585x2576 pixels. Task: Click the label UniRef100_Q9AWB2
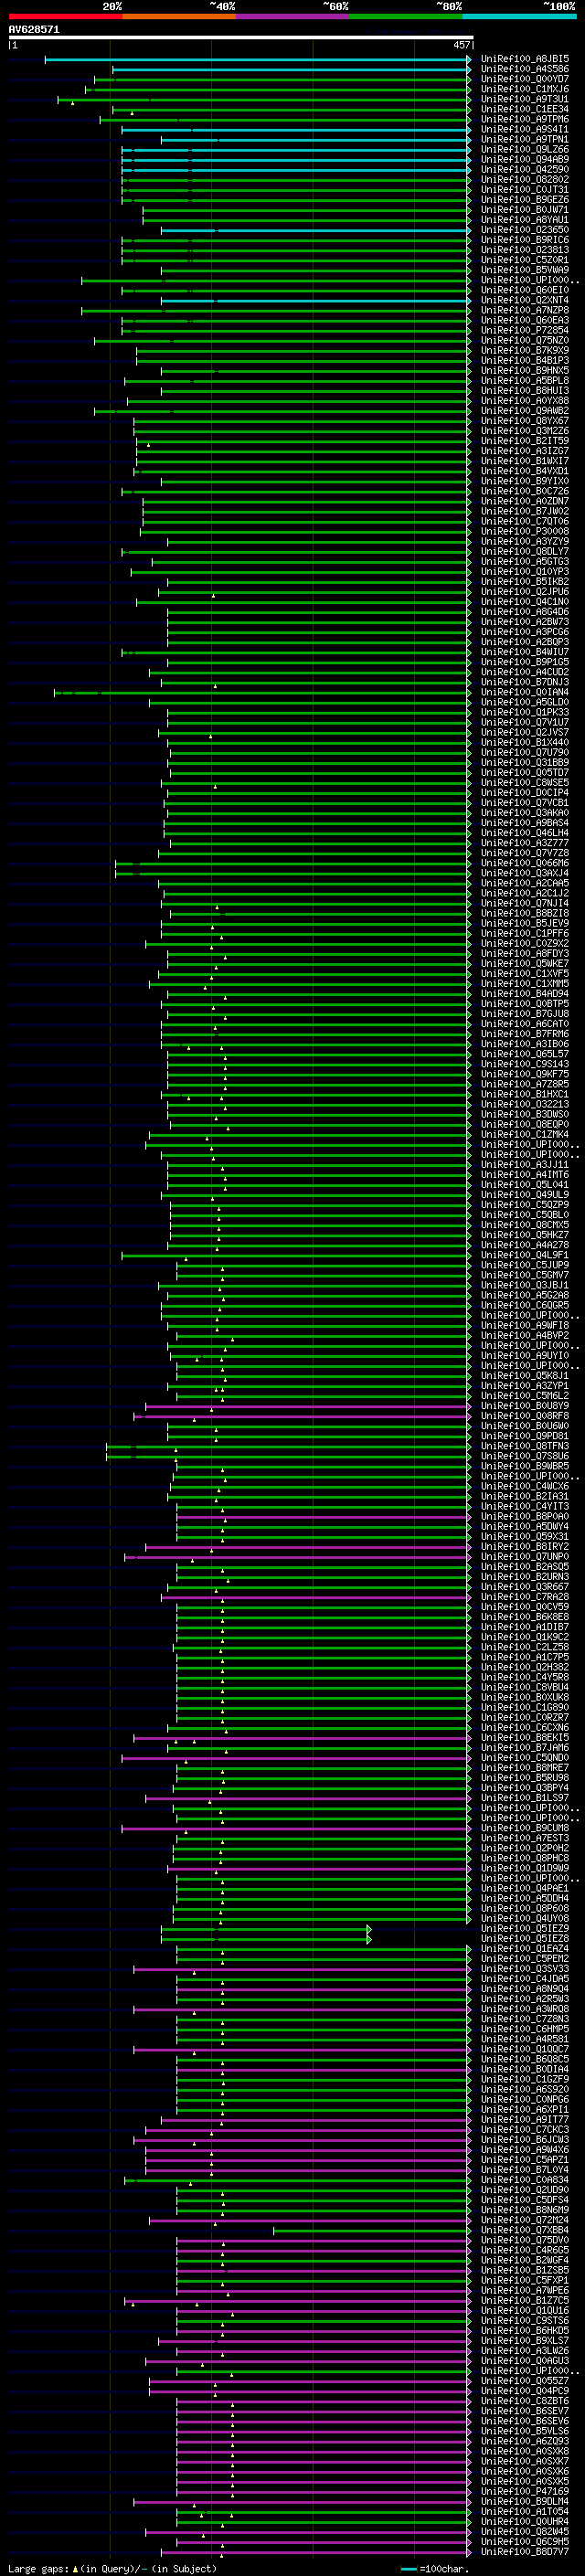(524, 411)
